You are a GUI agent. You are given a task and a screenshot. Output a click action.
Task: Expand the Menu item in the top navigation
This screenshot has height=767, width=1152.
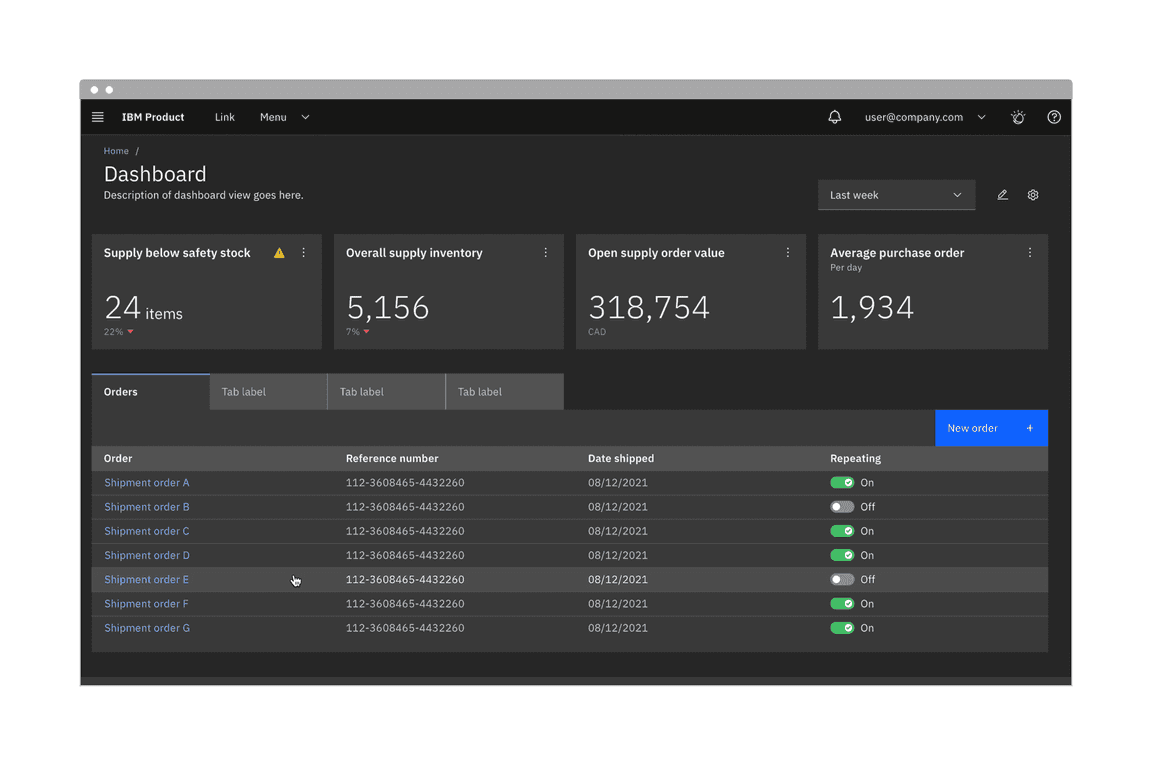pos(284,117)
